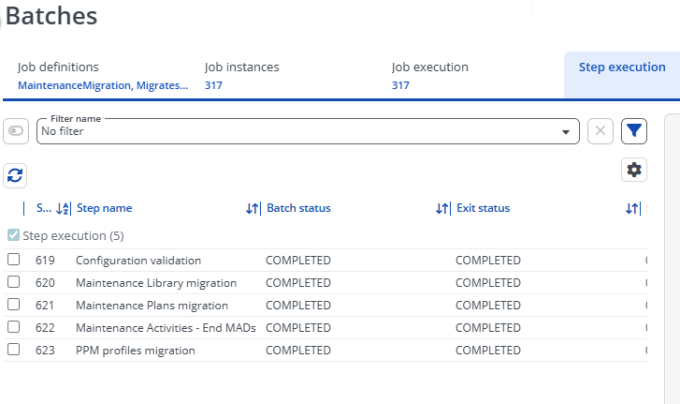Click the Maintenance Library migration row
This screenshot has height=404, width=680.
coord(325,283)
